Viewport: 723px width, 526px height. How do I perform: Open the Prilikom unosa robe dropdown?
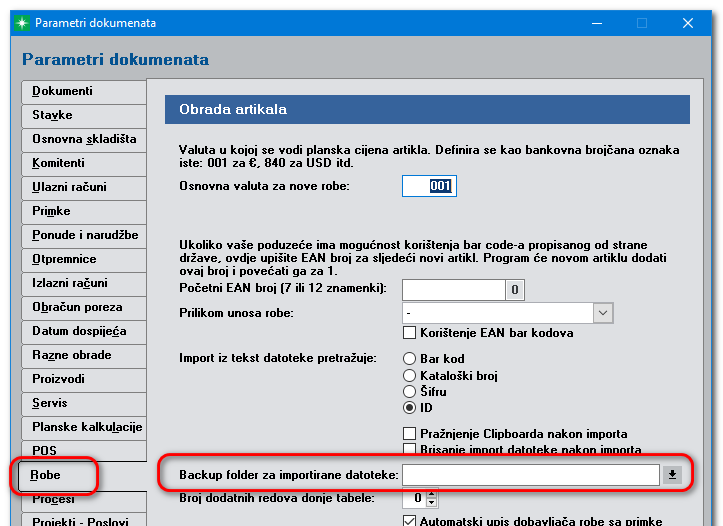(x=603, y=313)
